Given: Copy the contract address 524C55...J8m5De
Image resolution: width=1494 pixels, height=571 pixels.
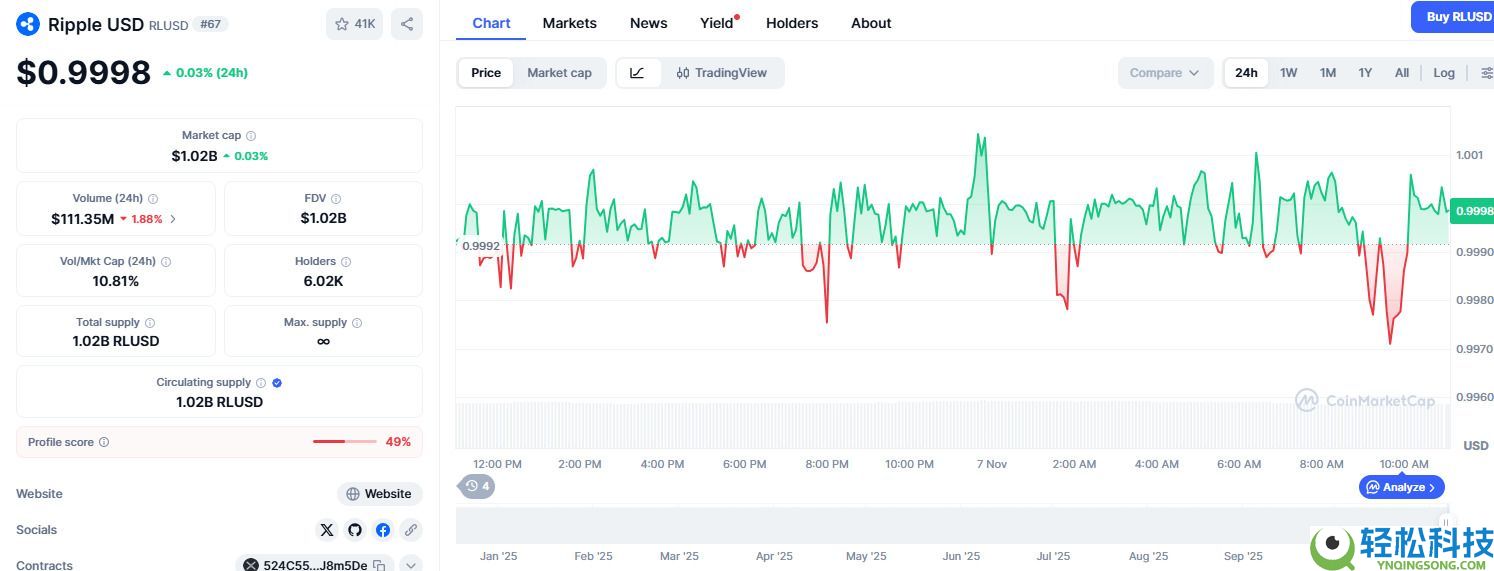Looking at the screenshot, I should point(379,566).
